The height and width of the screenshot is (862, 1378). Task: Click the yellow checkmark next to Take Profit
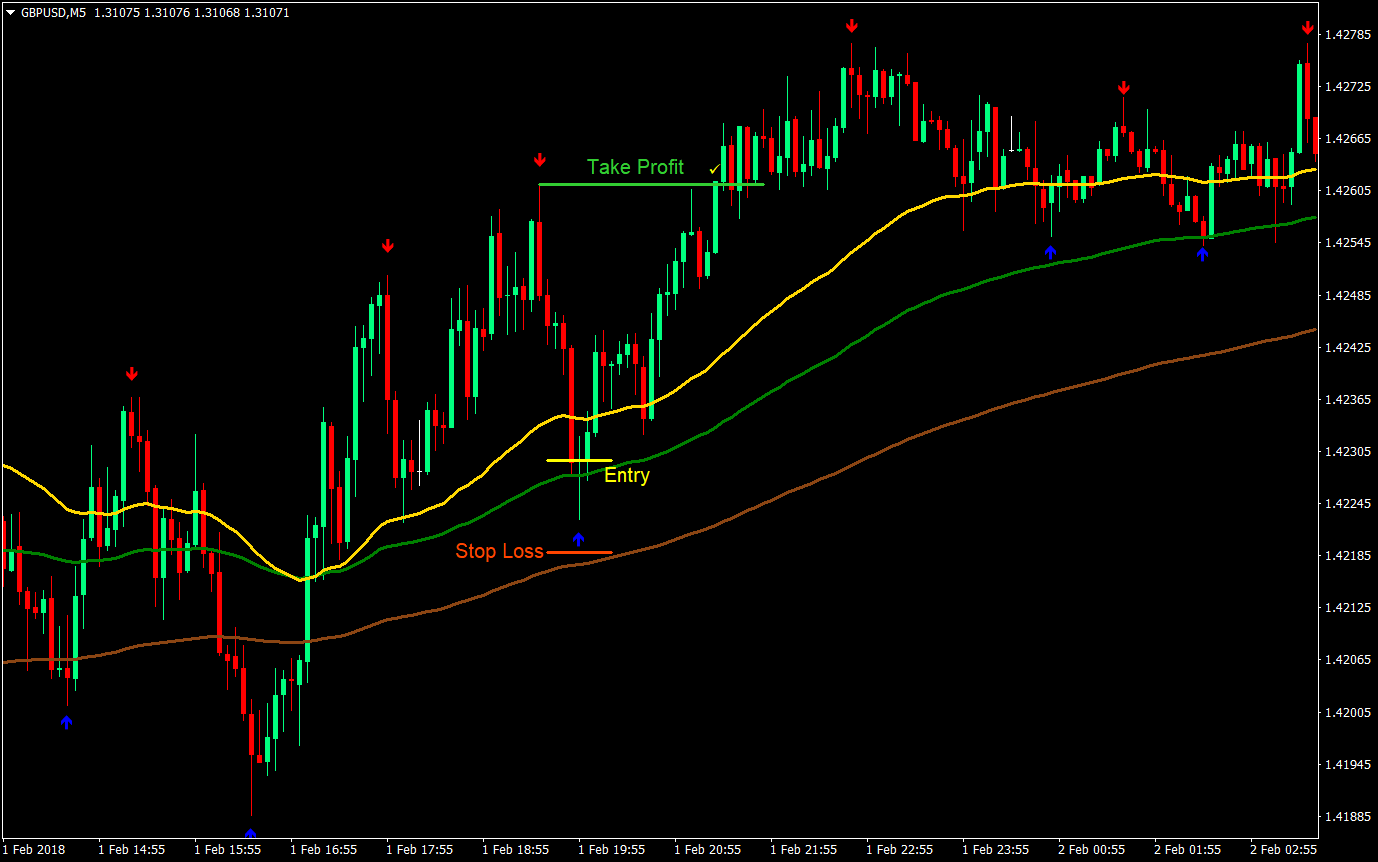[x=714, y=169]
